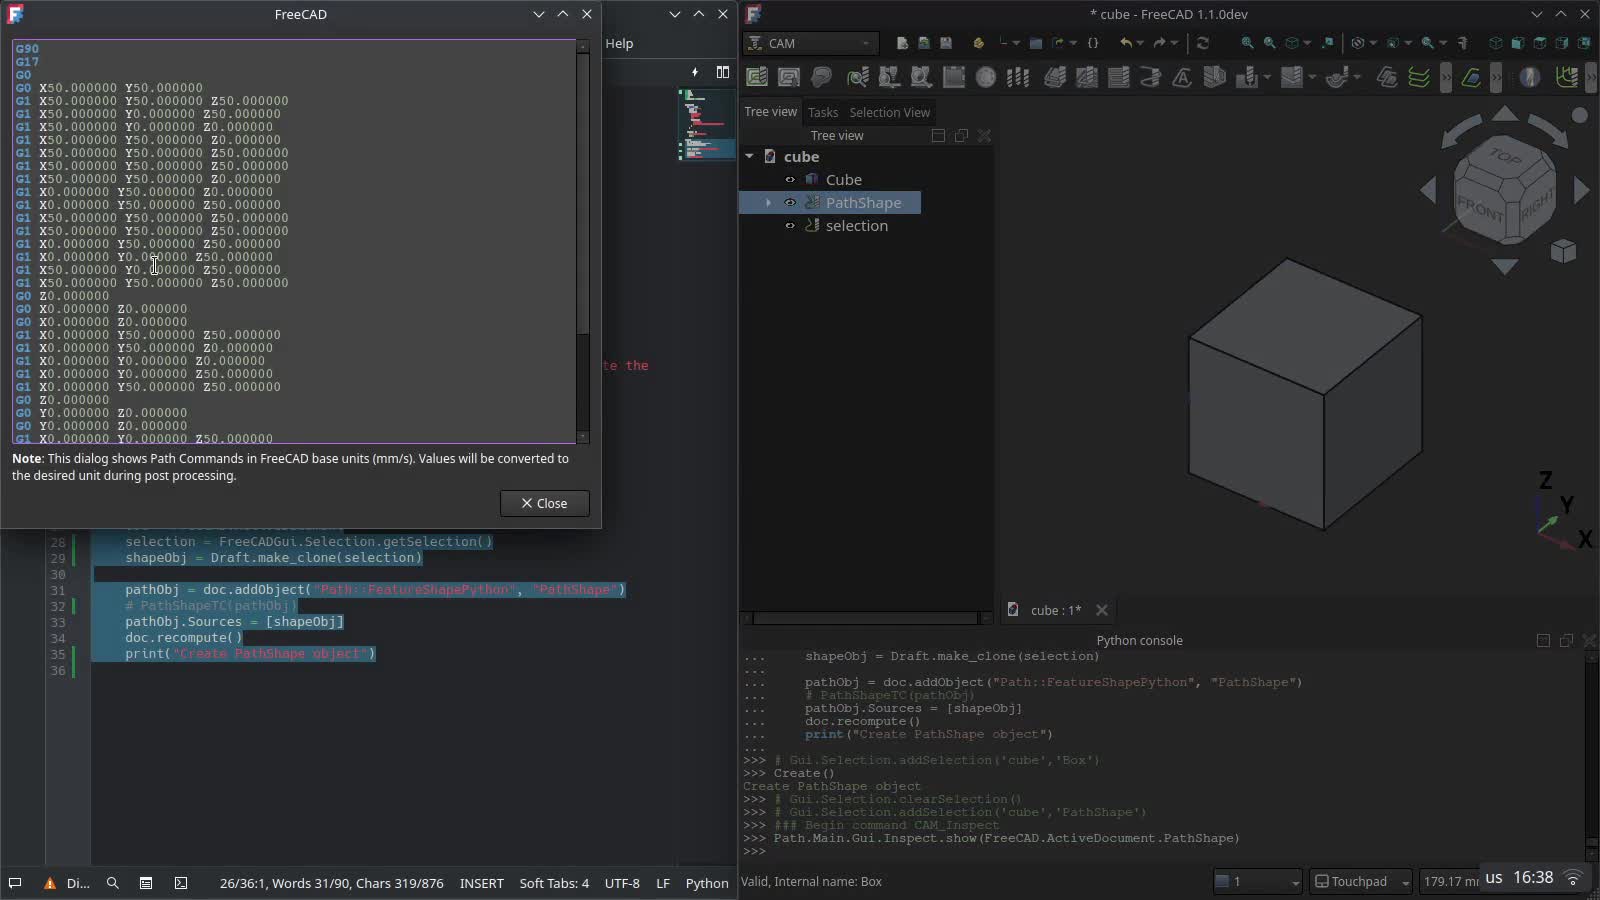The image size is (1600, 900).
Task: Click the macro curly braces icon
Action: (x=1093, y=43)
